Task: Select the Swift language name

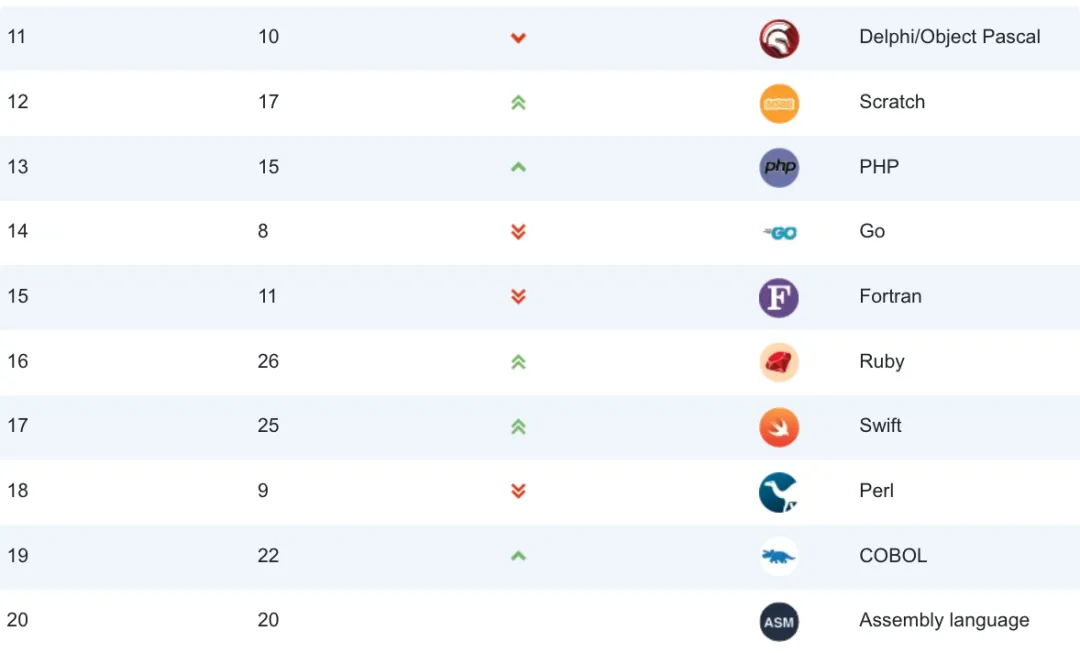Action: (880, 426)
